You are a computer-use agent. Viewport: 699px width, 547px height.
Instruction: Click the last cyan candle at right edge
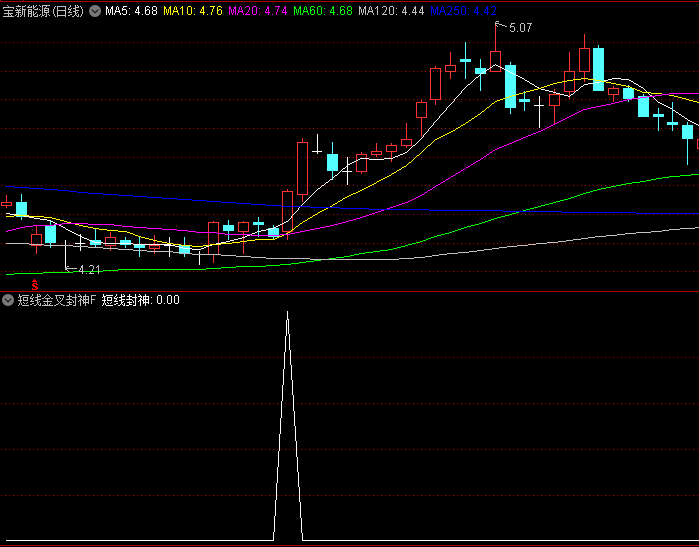pyautogui.click(x=688, y=132)
